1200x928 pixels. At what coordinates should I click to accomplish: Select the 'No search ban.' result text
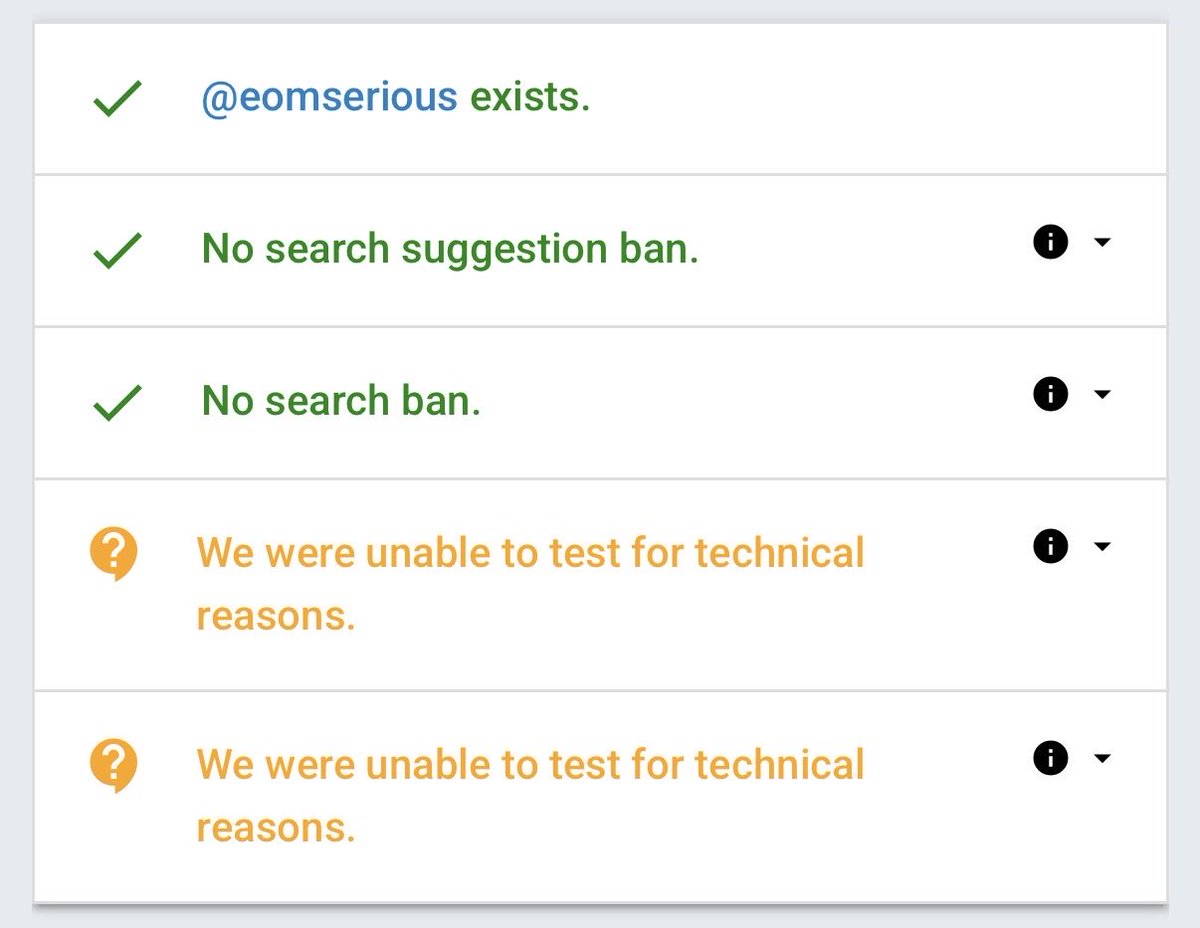(x=341, y=401)
